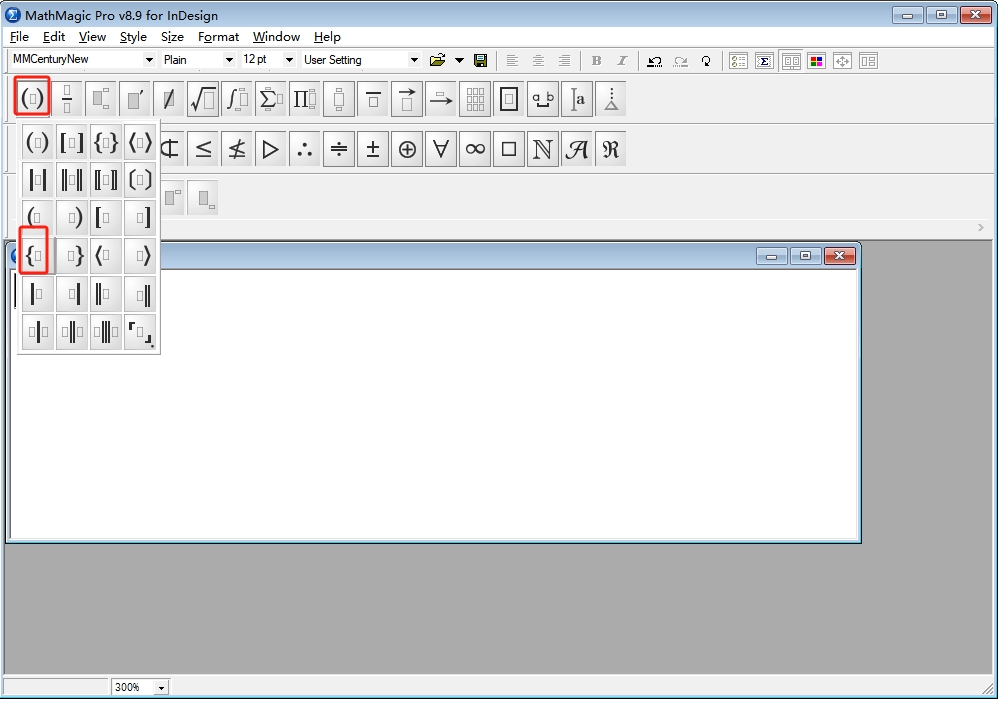Open the square root templates palette

(202, 99)
